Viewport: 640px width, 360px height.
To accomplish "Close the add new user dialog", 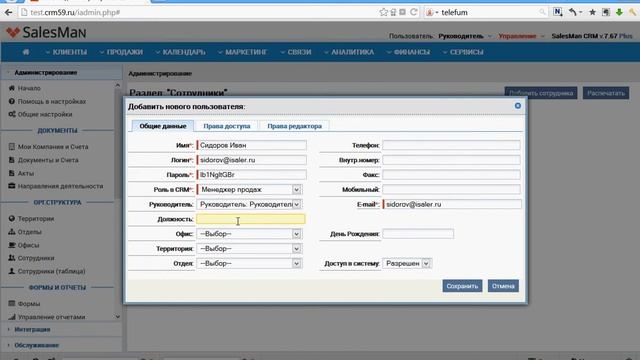I will [518, 106].
